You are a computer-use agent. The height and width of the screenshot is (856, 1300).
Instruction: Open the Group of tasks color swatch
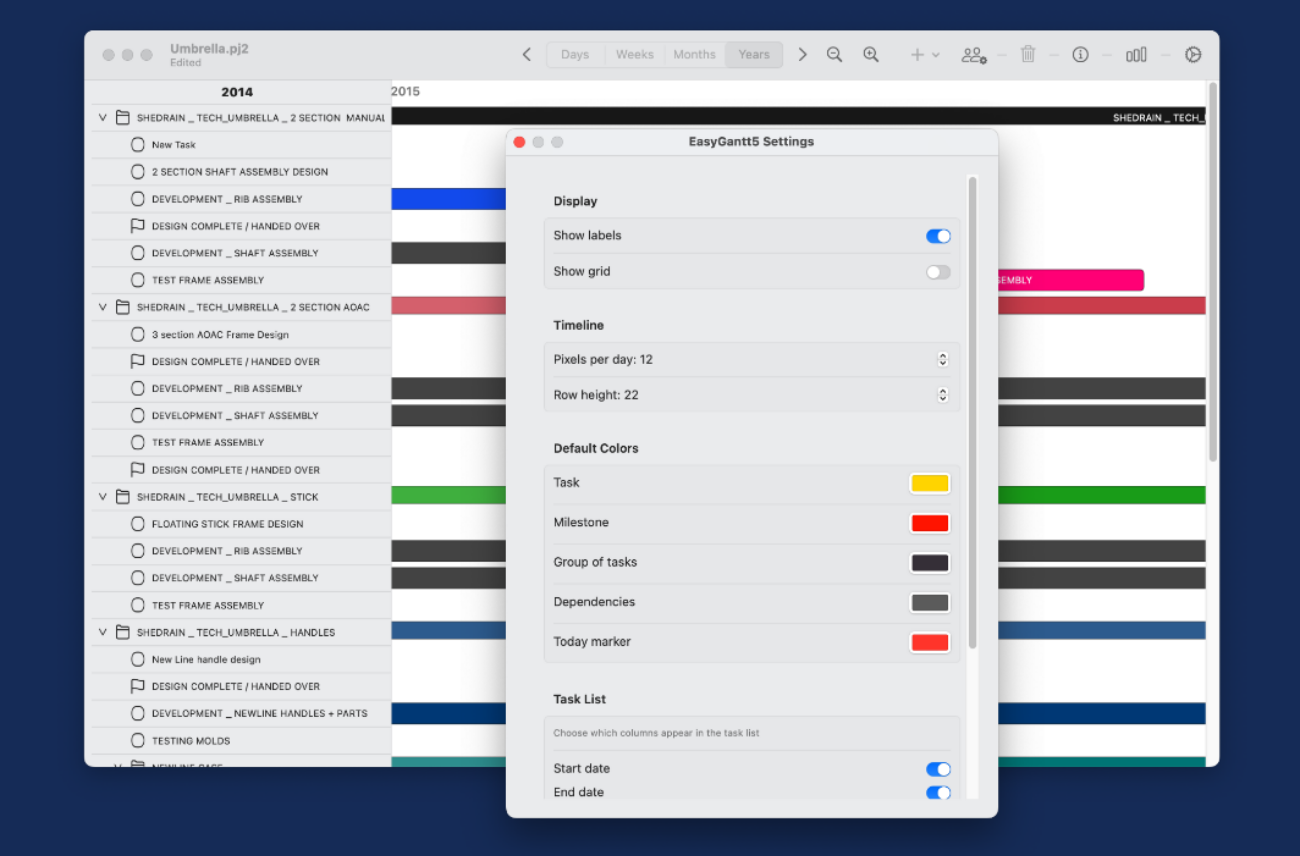pos(930,563)
